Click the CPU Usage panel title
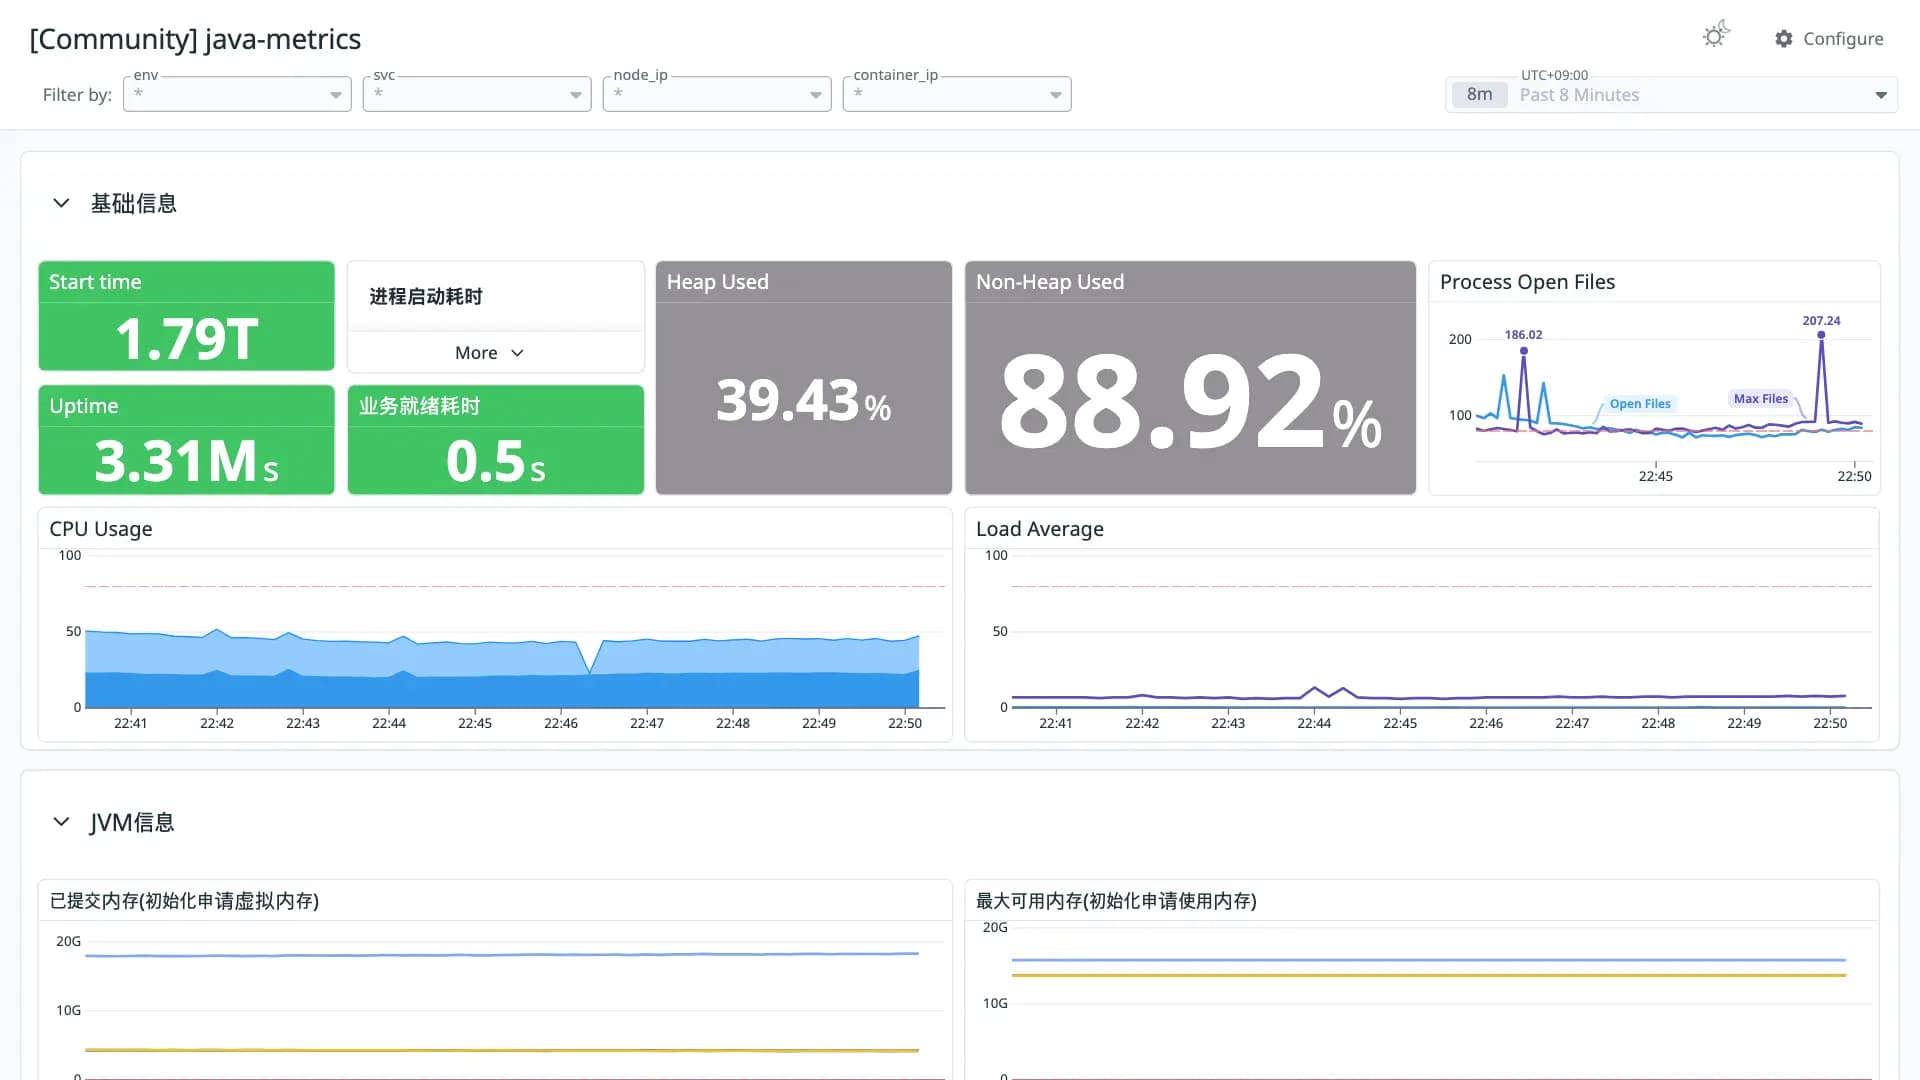The height and width of the screenshot is (1080, 1920). click(x=101, y=529)
